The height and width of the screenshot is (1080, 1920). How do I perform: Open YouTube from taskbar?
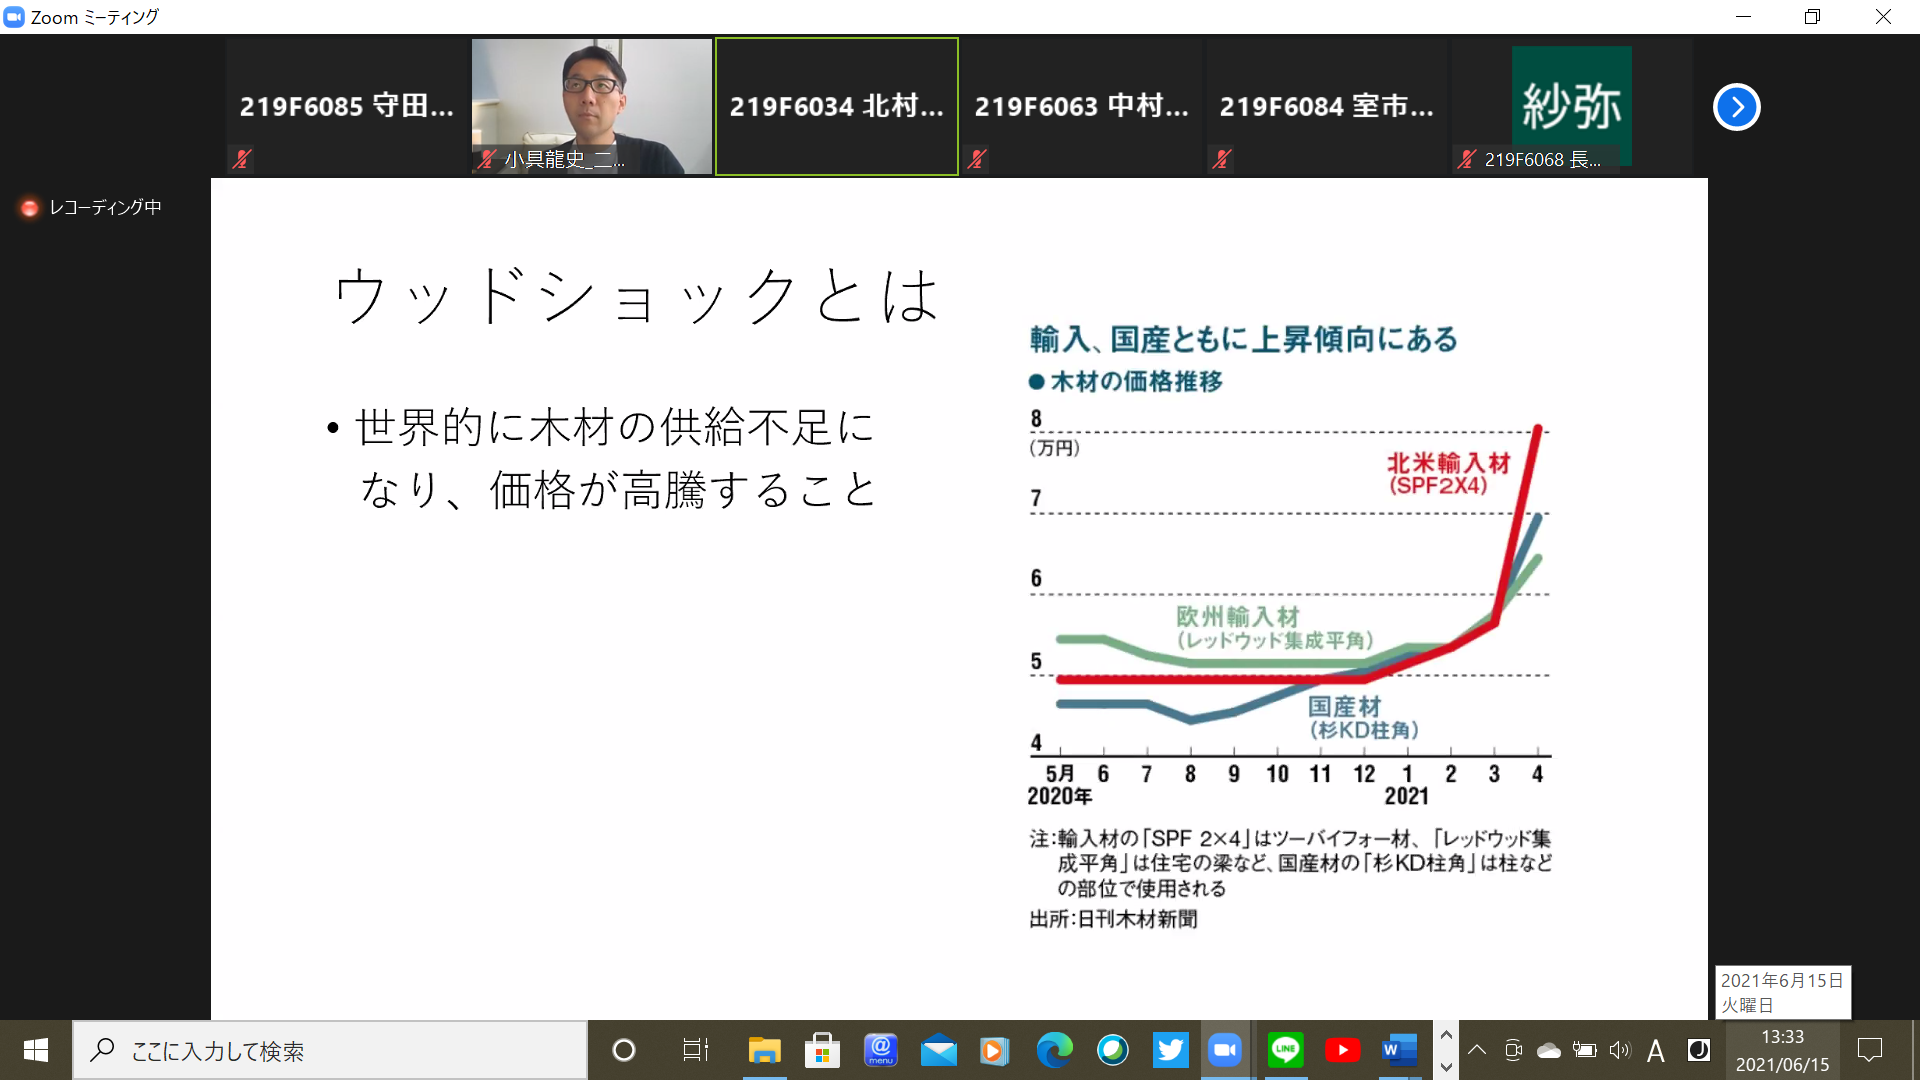1342,1050
